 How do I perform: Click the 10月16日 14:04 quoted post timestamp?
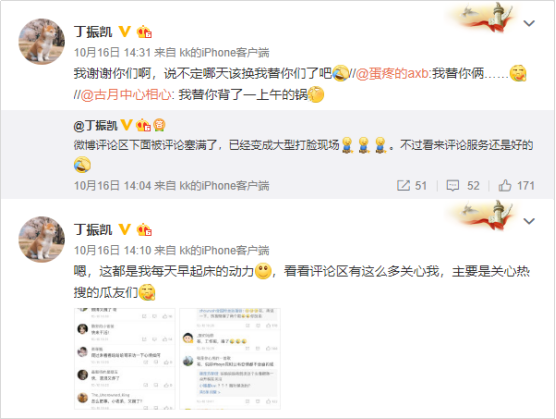click(112, 185)
